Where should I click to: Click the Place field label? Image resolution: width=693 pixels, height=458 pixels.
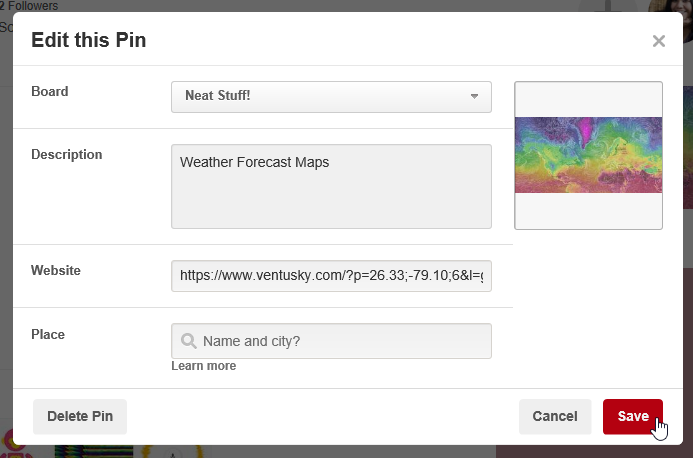(48, 335)
